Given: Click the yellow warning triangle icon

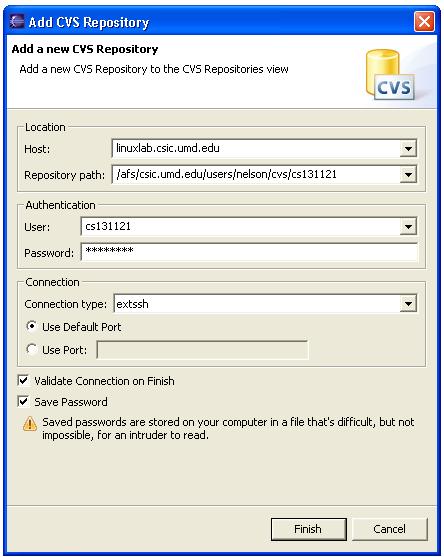Looking at the screenshot, I should [x=30, y=423].
